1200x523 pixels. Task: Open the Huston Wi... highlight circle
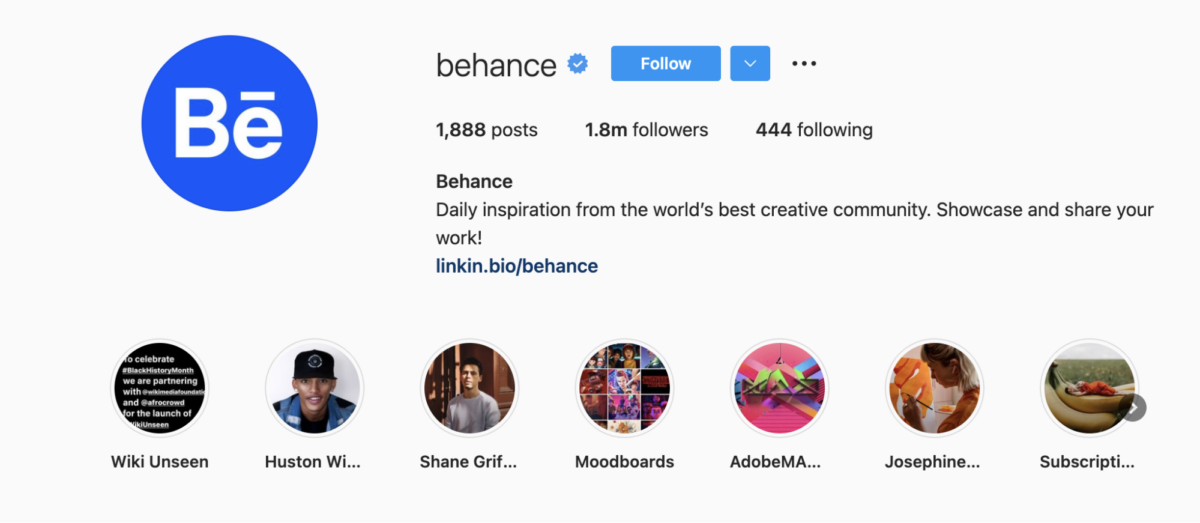[x=313, y=388]
